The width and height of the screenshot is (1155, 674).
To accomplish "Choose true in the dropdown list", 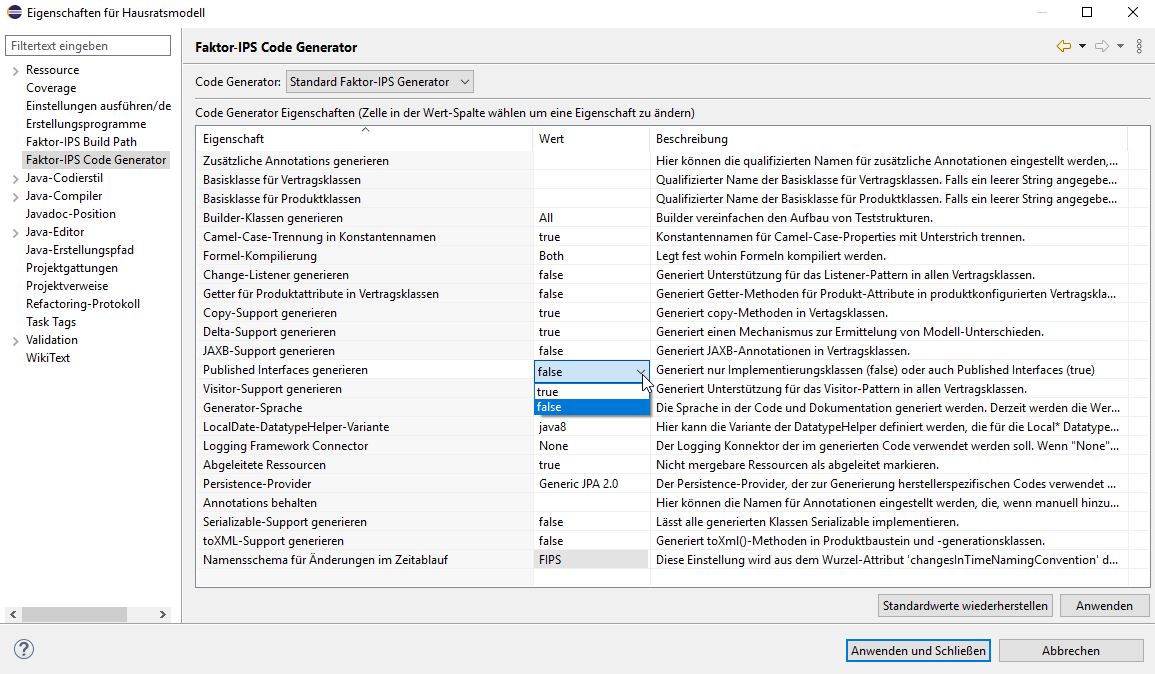I will point(591,391).
